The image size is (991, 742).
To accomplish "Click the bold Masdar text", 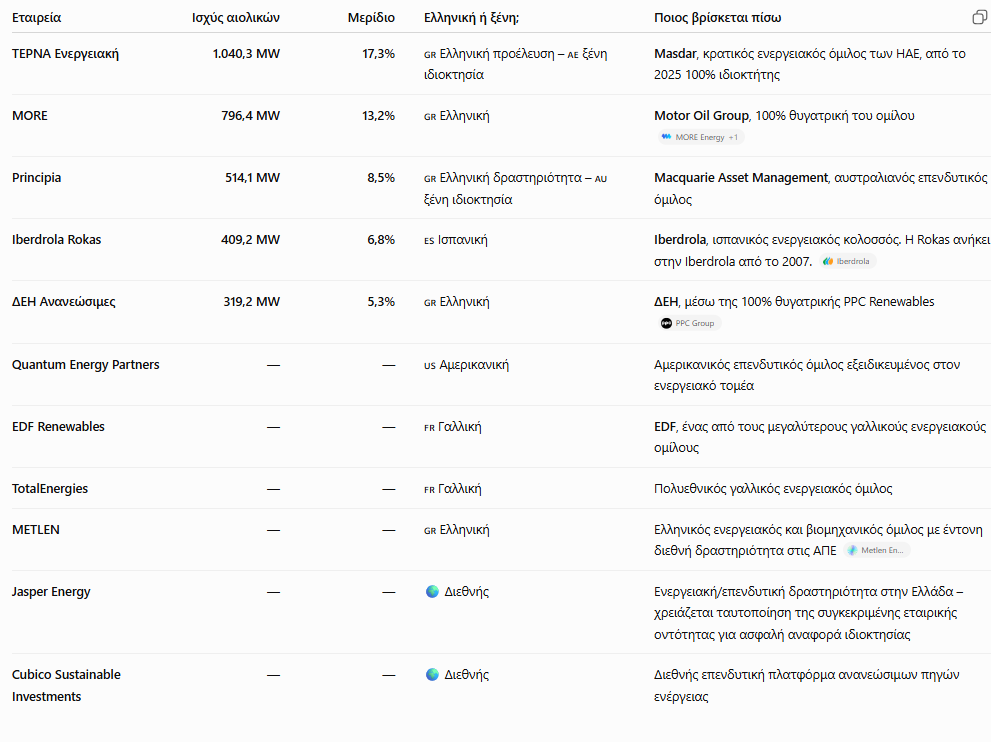I will (675, 54).
